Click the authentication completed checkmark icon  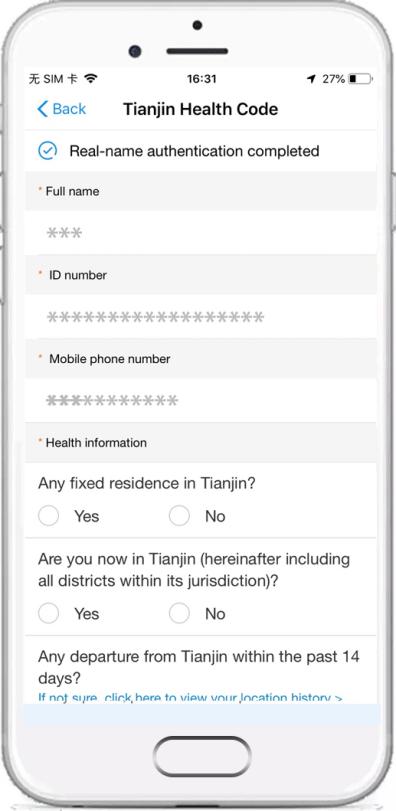point(48,151)
